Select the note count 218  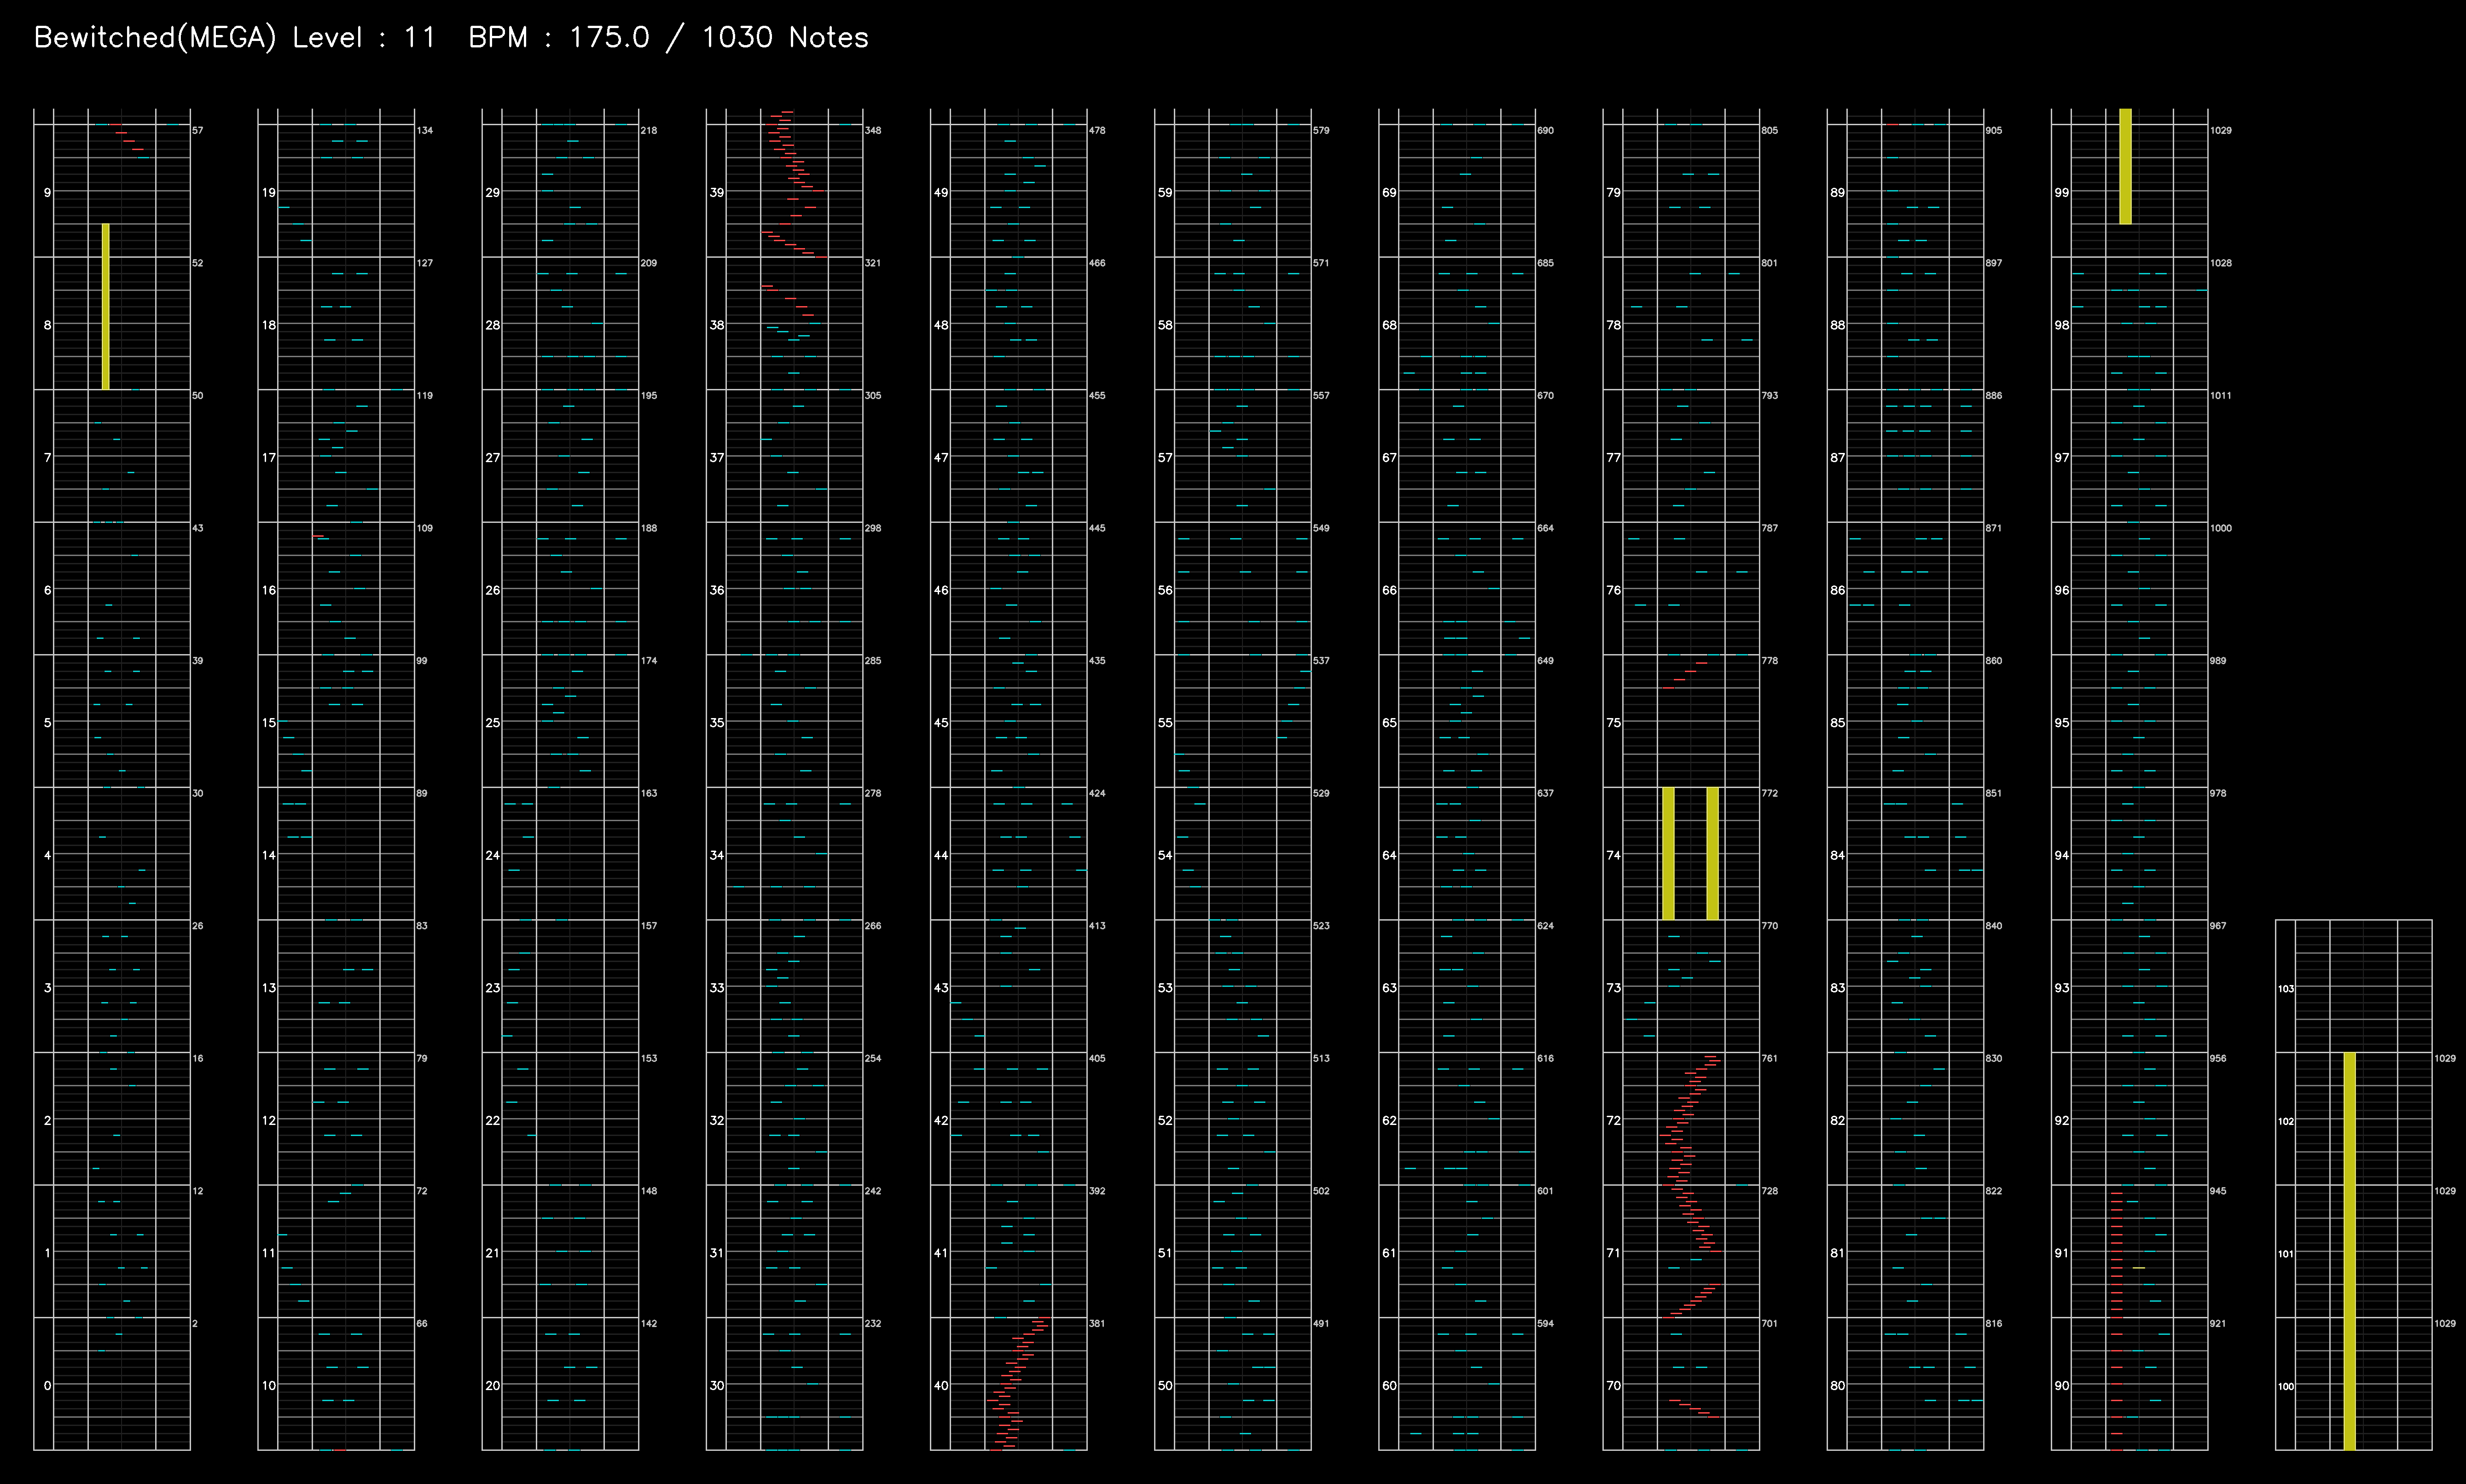pyautogui.click(x=649, y=130)
